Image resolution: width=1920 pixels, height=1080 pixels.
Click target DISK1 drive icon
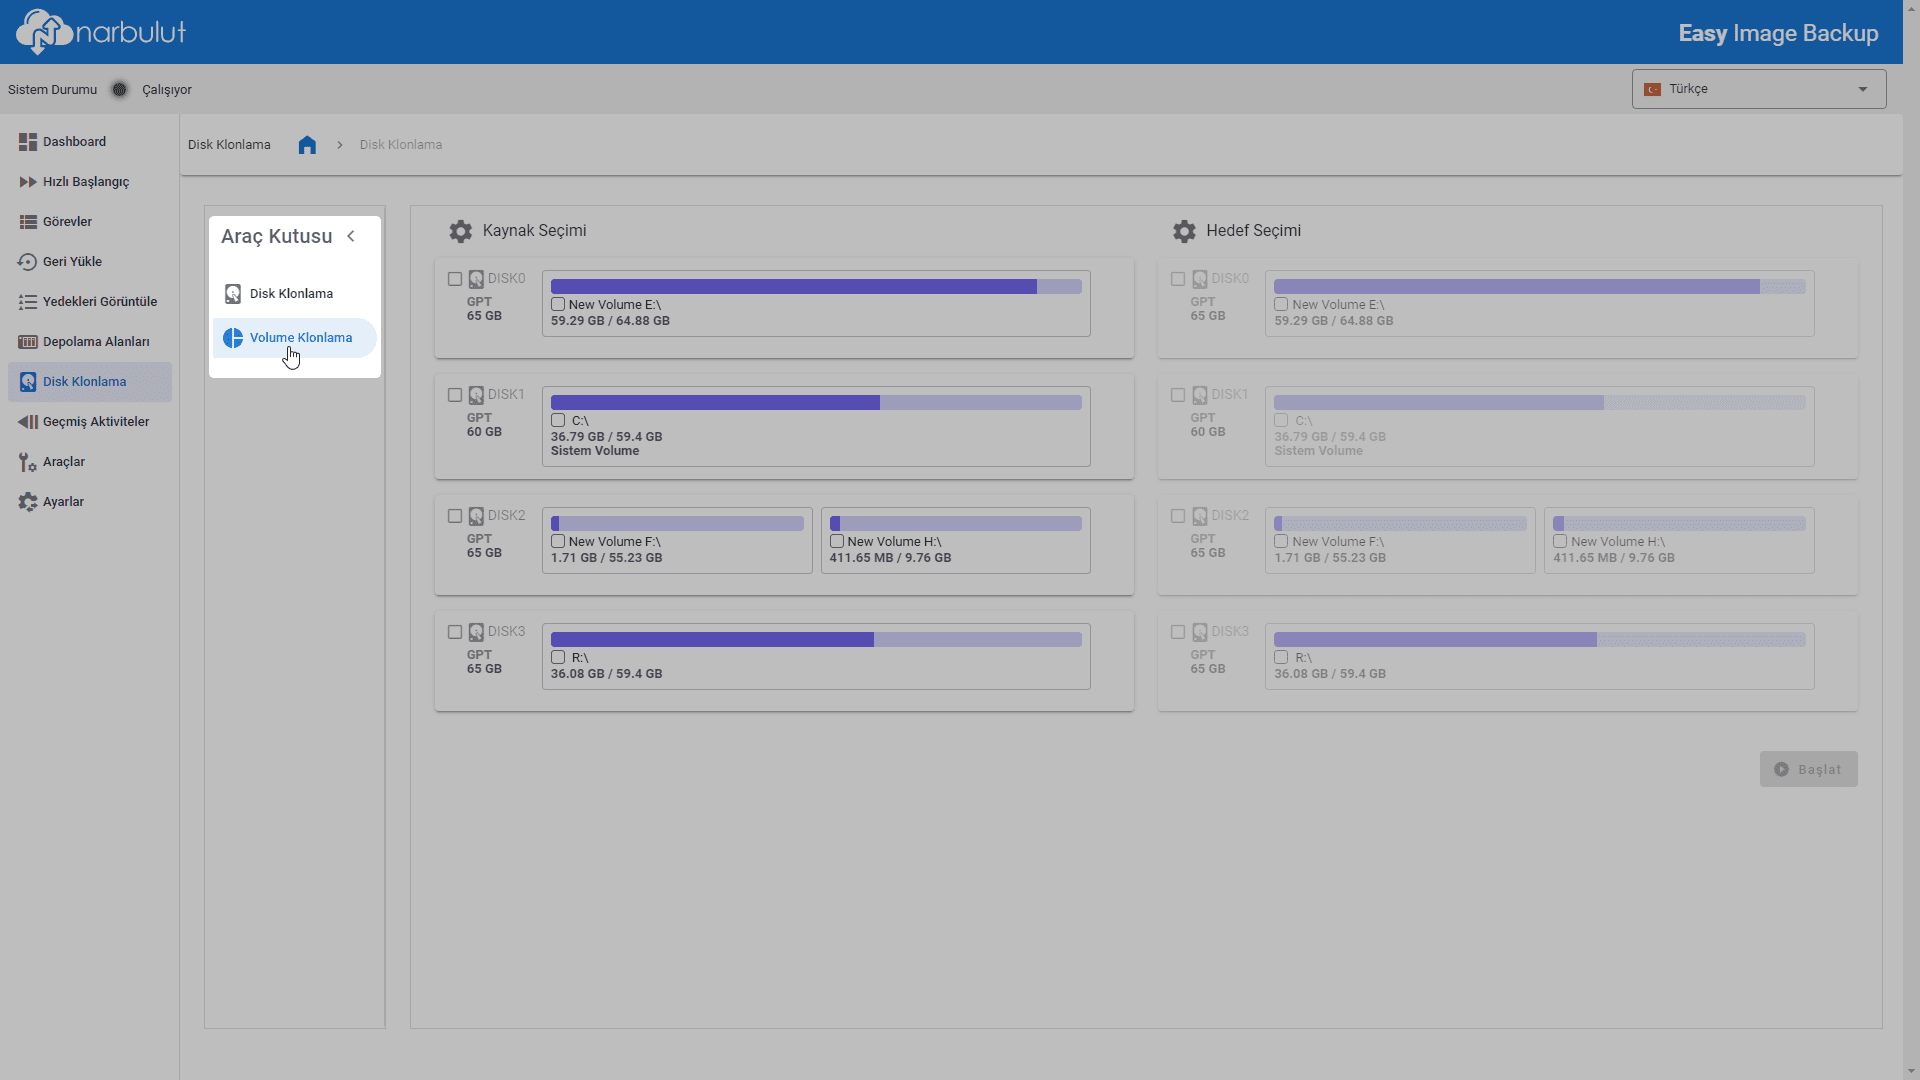click(1199, 395)
